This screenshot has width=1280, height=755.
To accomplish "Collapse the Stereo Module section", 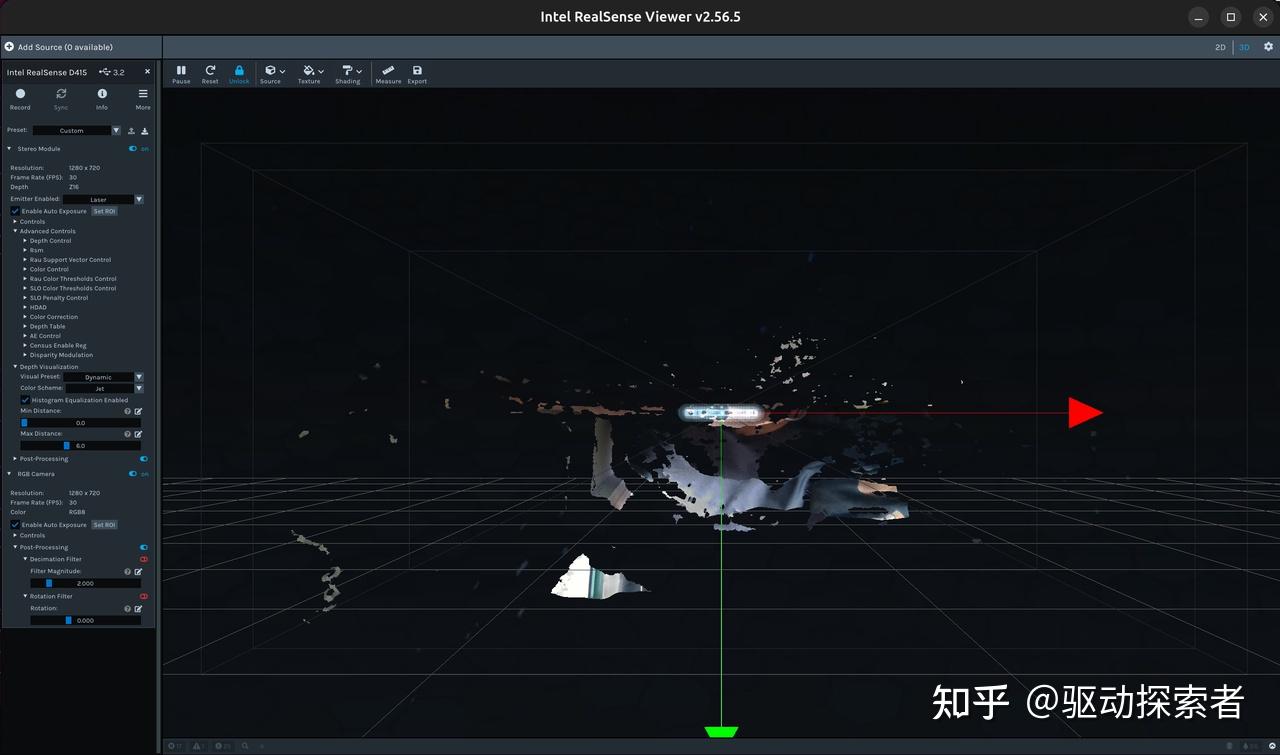I will click(x=9, y=149).
